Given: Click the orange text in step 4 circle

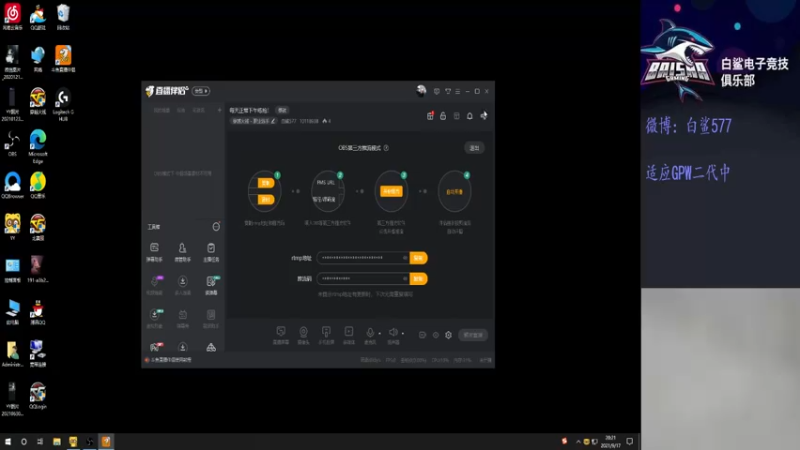Looking at the screenshot, I should click(455, 192).
